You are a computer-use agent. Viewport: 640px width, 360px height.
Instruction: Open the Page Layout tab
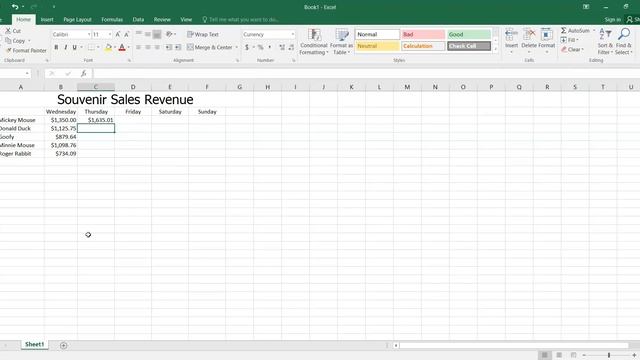pyautogui.click(x=78, y=19)
